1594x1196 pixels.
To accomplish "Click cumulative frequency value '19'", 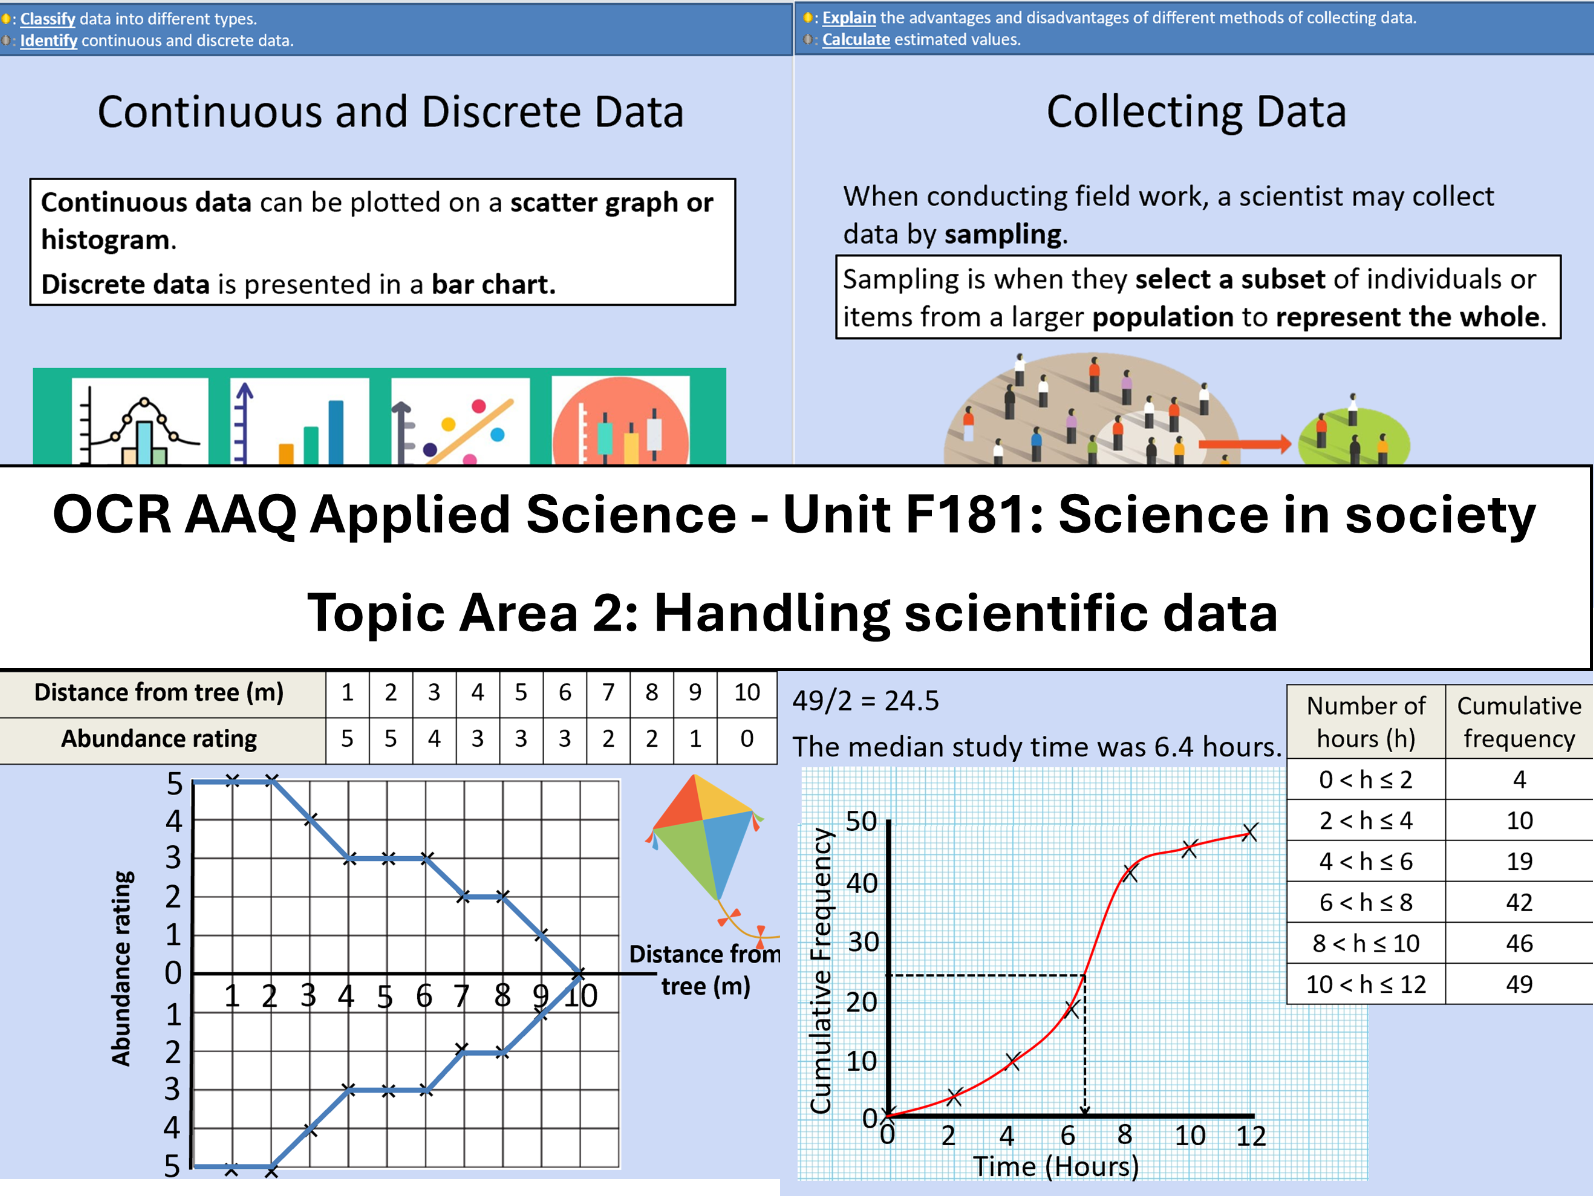I will [x=1519, y=862].
